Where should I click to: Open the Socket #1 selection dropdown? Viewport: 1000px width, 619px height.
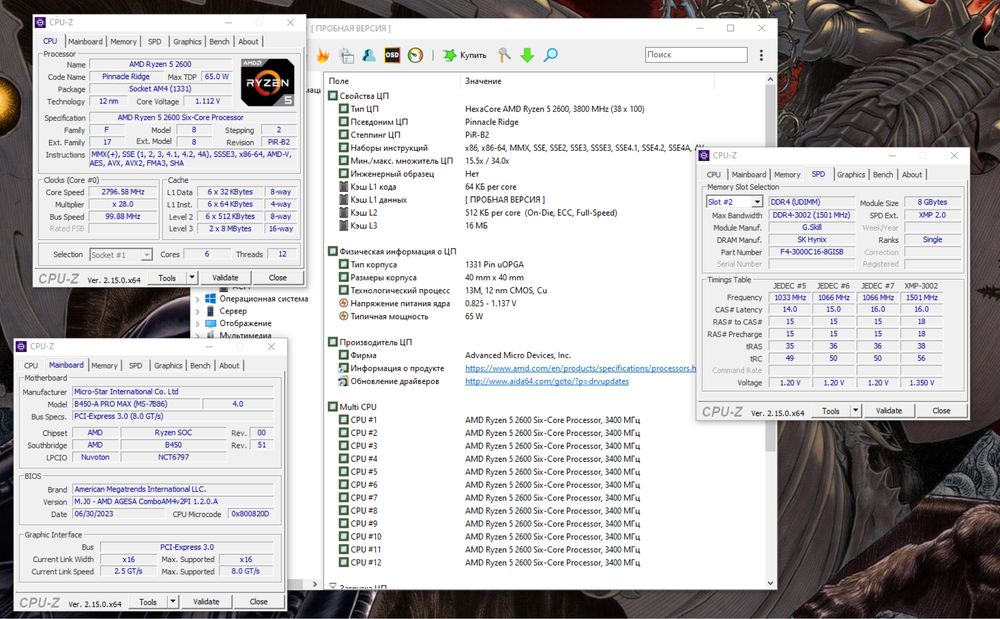(146, 255)
